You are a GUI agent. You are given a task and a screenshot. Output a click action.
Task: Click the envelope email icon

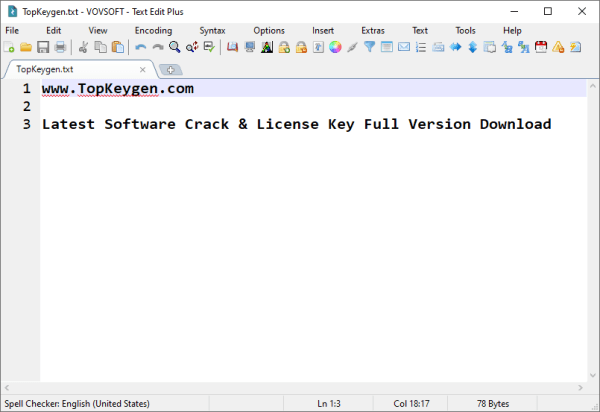click(404, 47)
